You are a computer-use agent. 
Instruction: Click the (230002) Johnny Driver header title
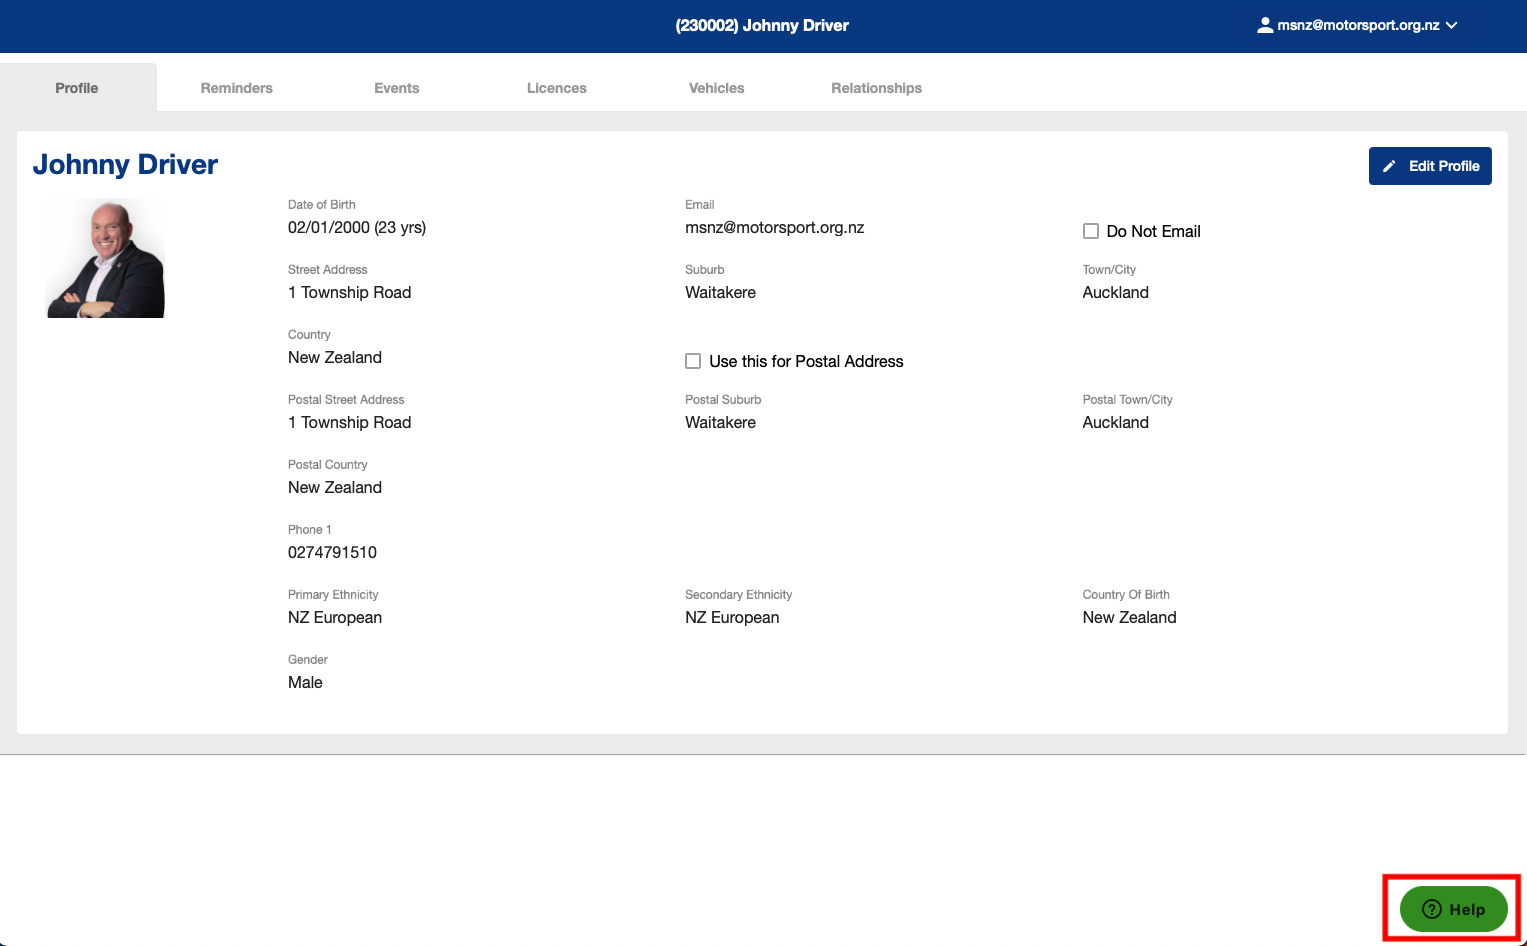[762, 25]
